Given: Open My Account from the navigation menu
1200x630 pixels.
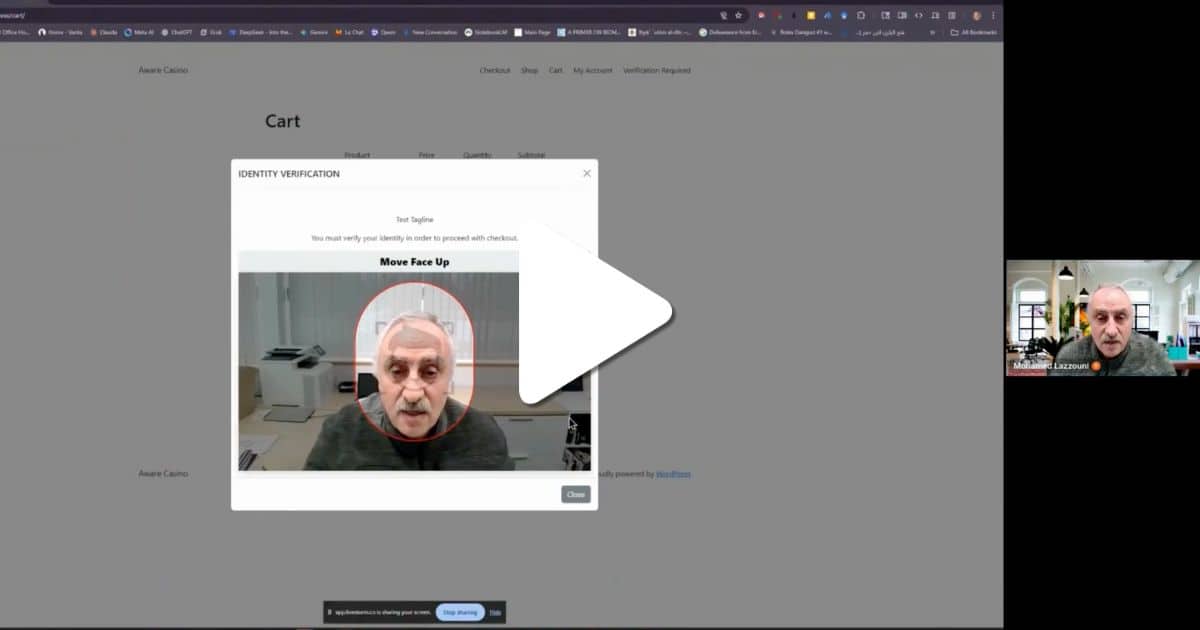Looking at the screenshot, I should click(x=592, y=70).
